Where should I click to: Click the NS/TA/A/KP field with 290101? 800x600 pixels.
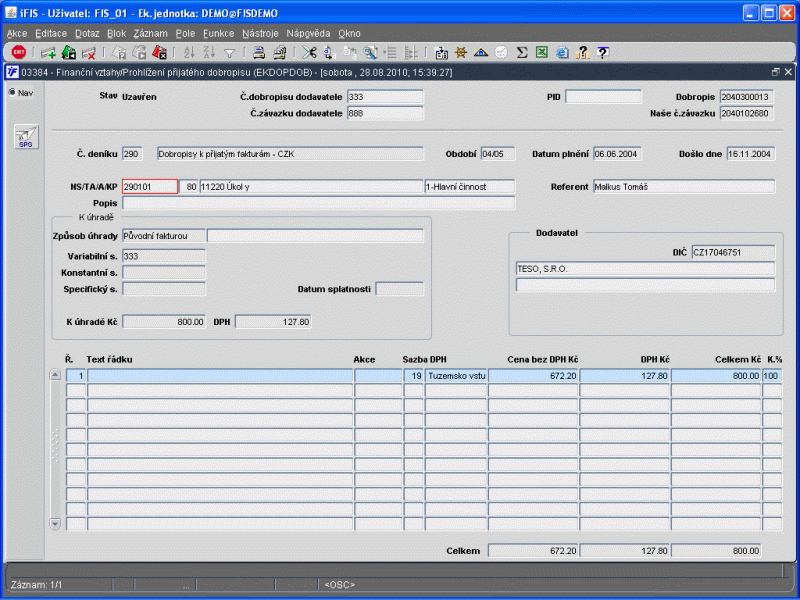click(x=150, y=187)
